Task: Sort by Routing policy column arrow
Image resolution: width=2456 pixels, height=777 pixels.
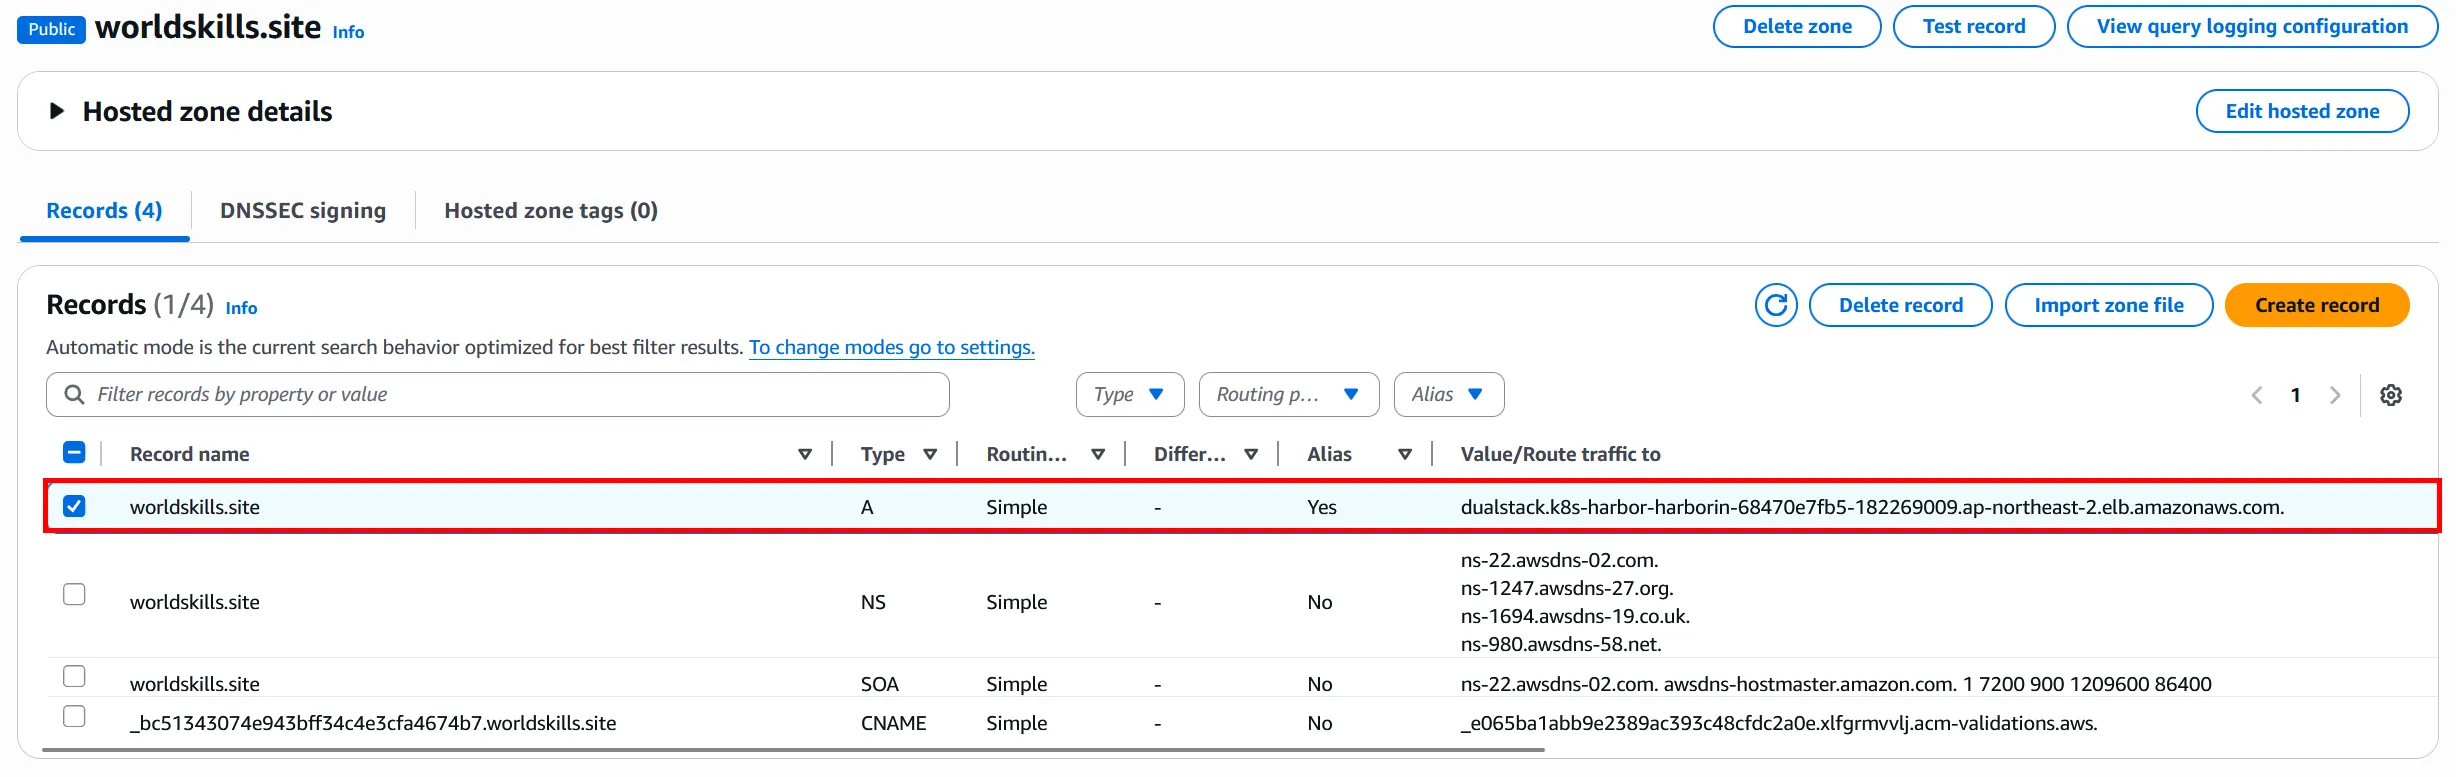Action: tap(1098, 454)
